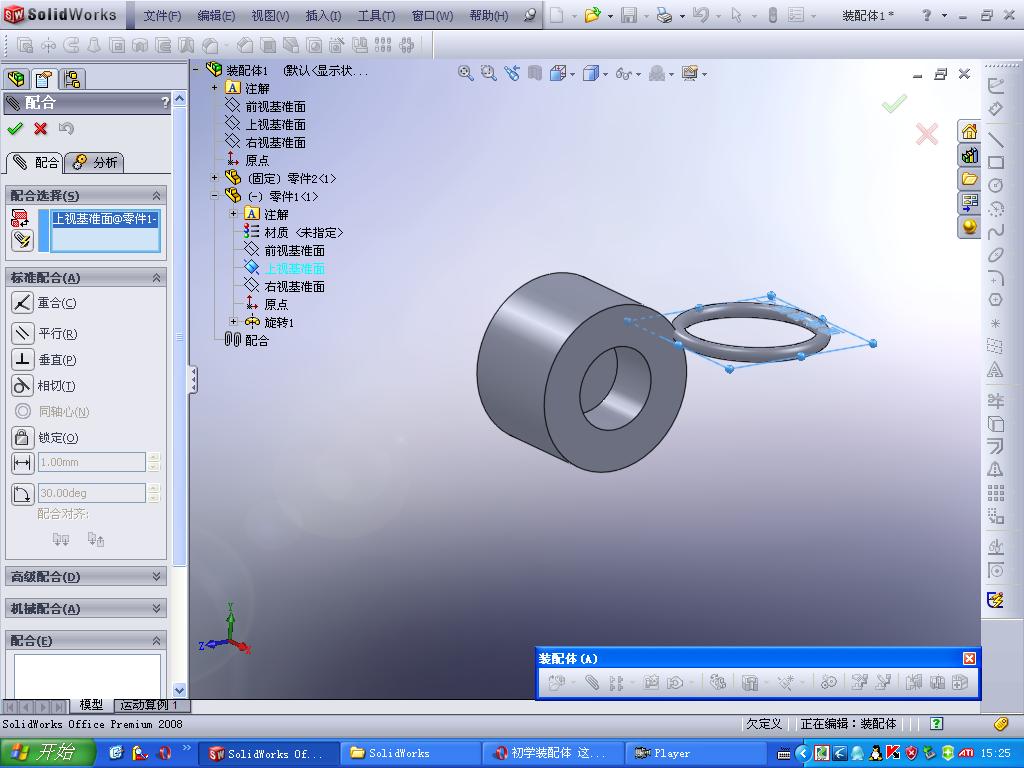Expand the 高级配合(D) section

coord(156,576)
